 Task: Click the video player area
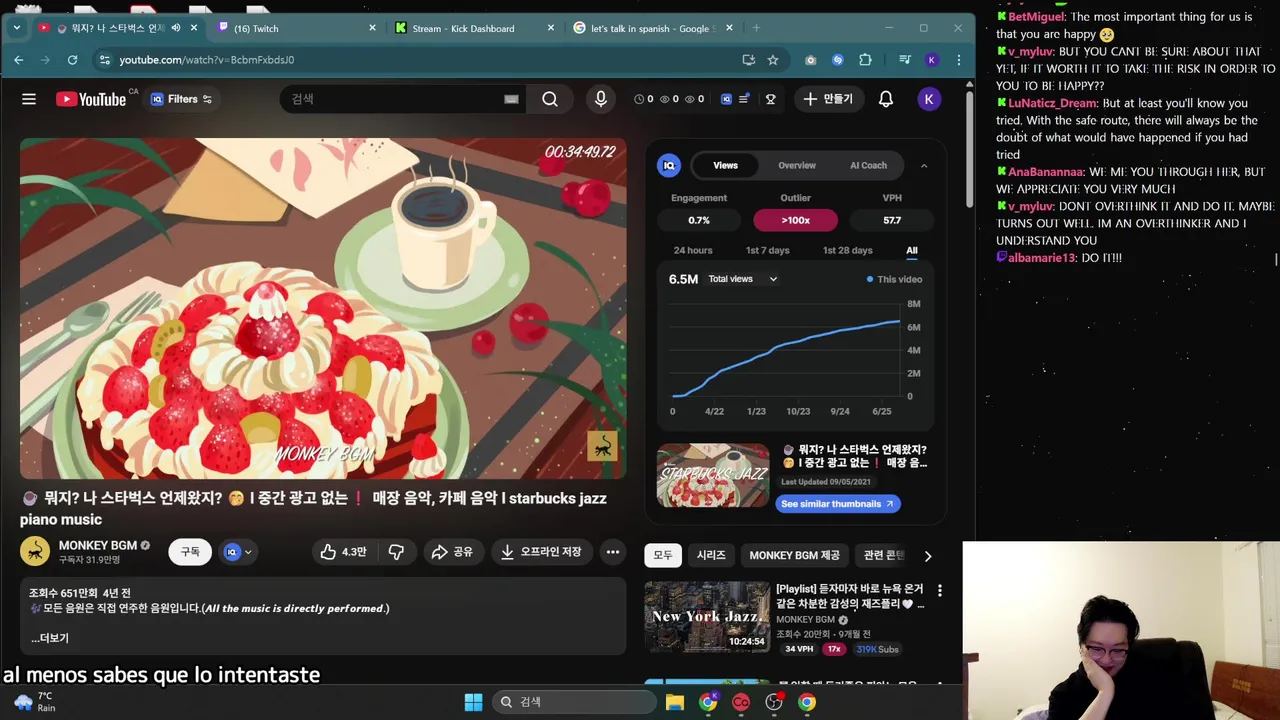[323, 309]
